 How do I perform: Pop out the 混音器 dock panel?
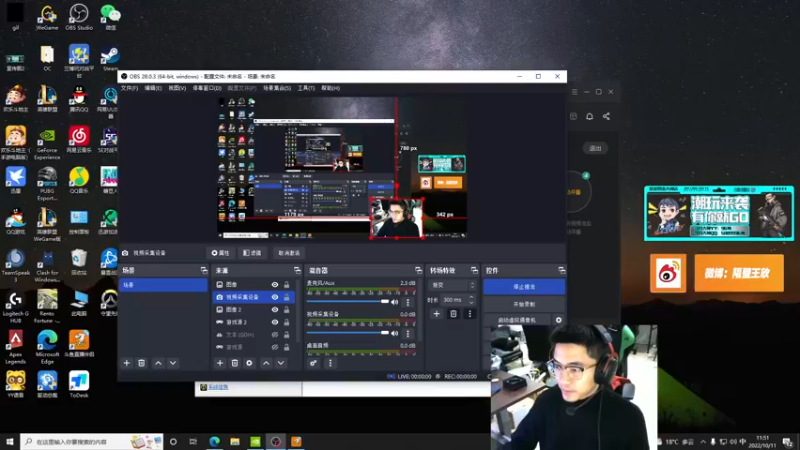click(x=418, y=270)
